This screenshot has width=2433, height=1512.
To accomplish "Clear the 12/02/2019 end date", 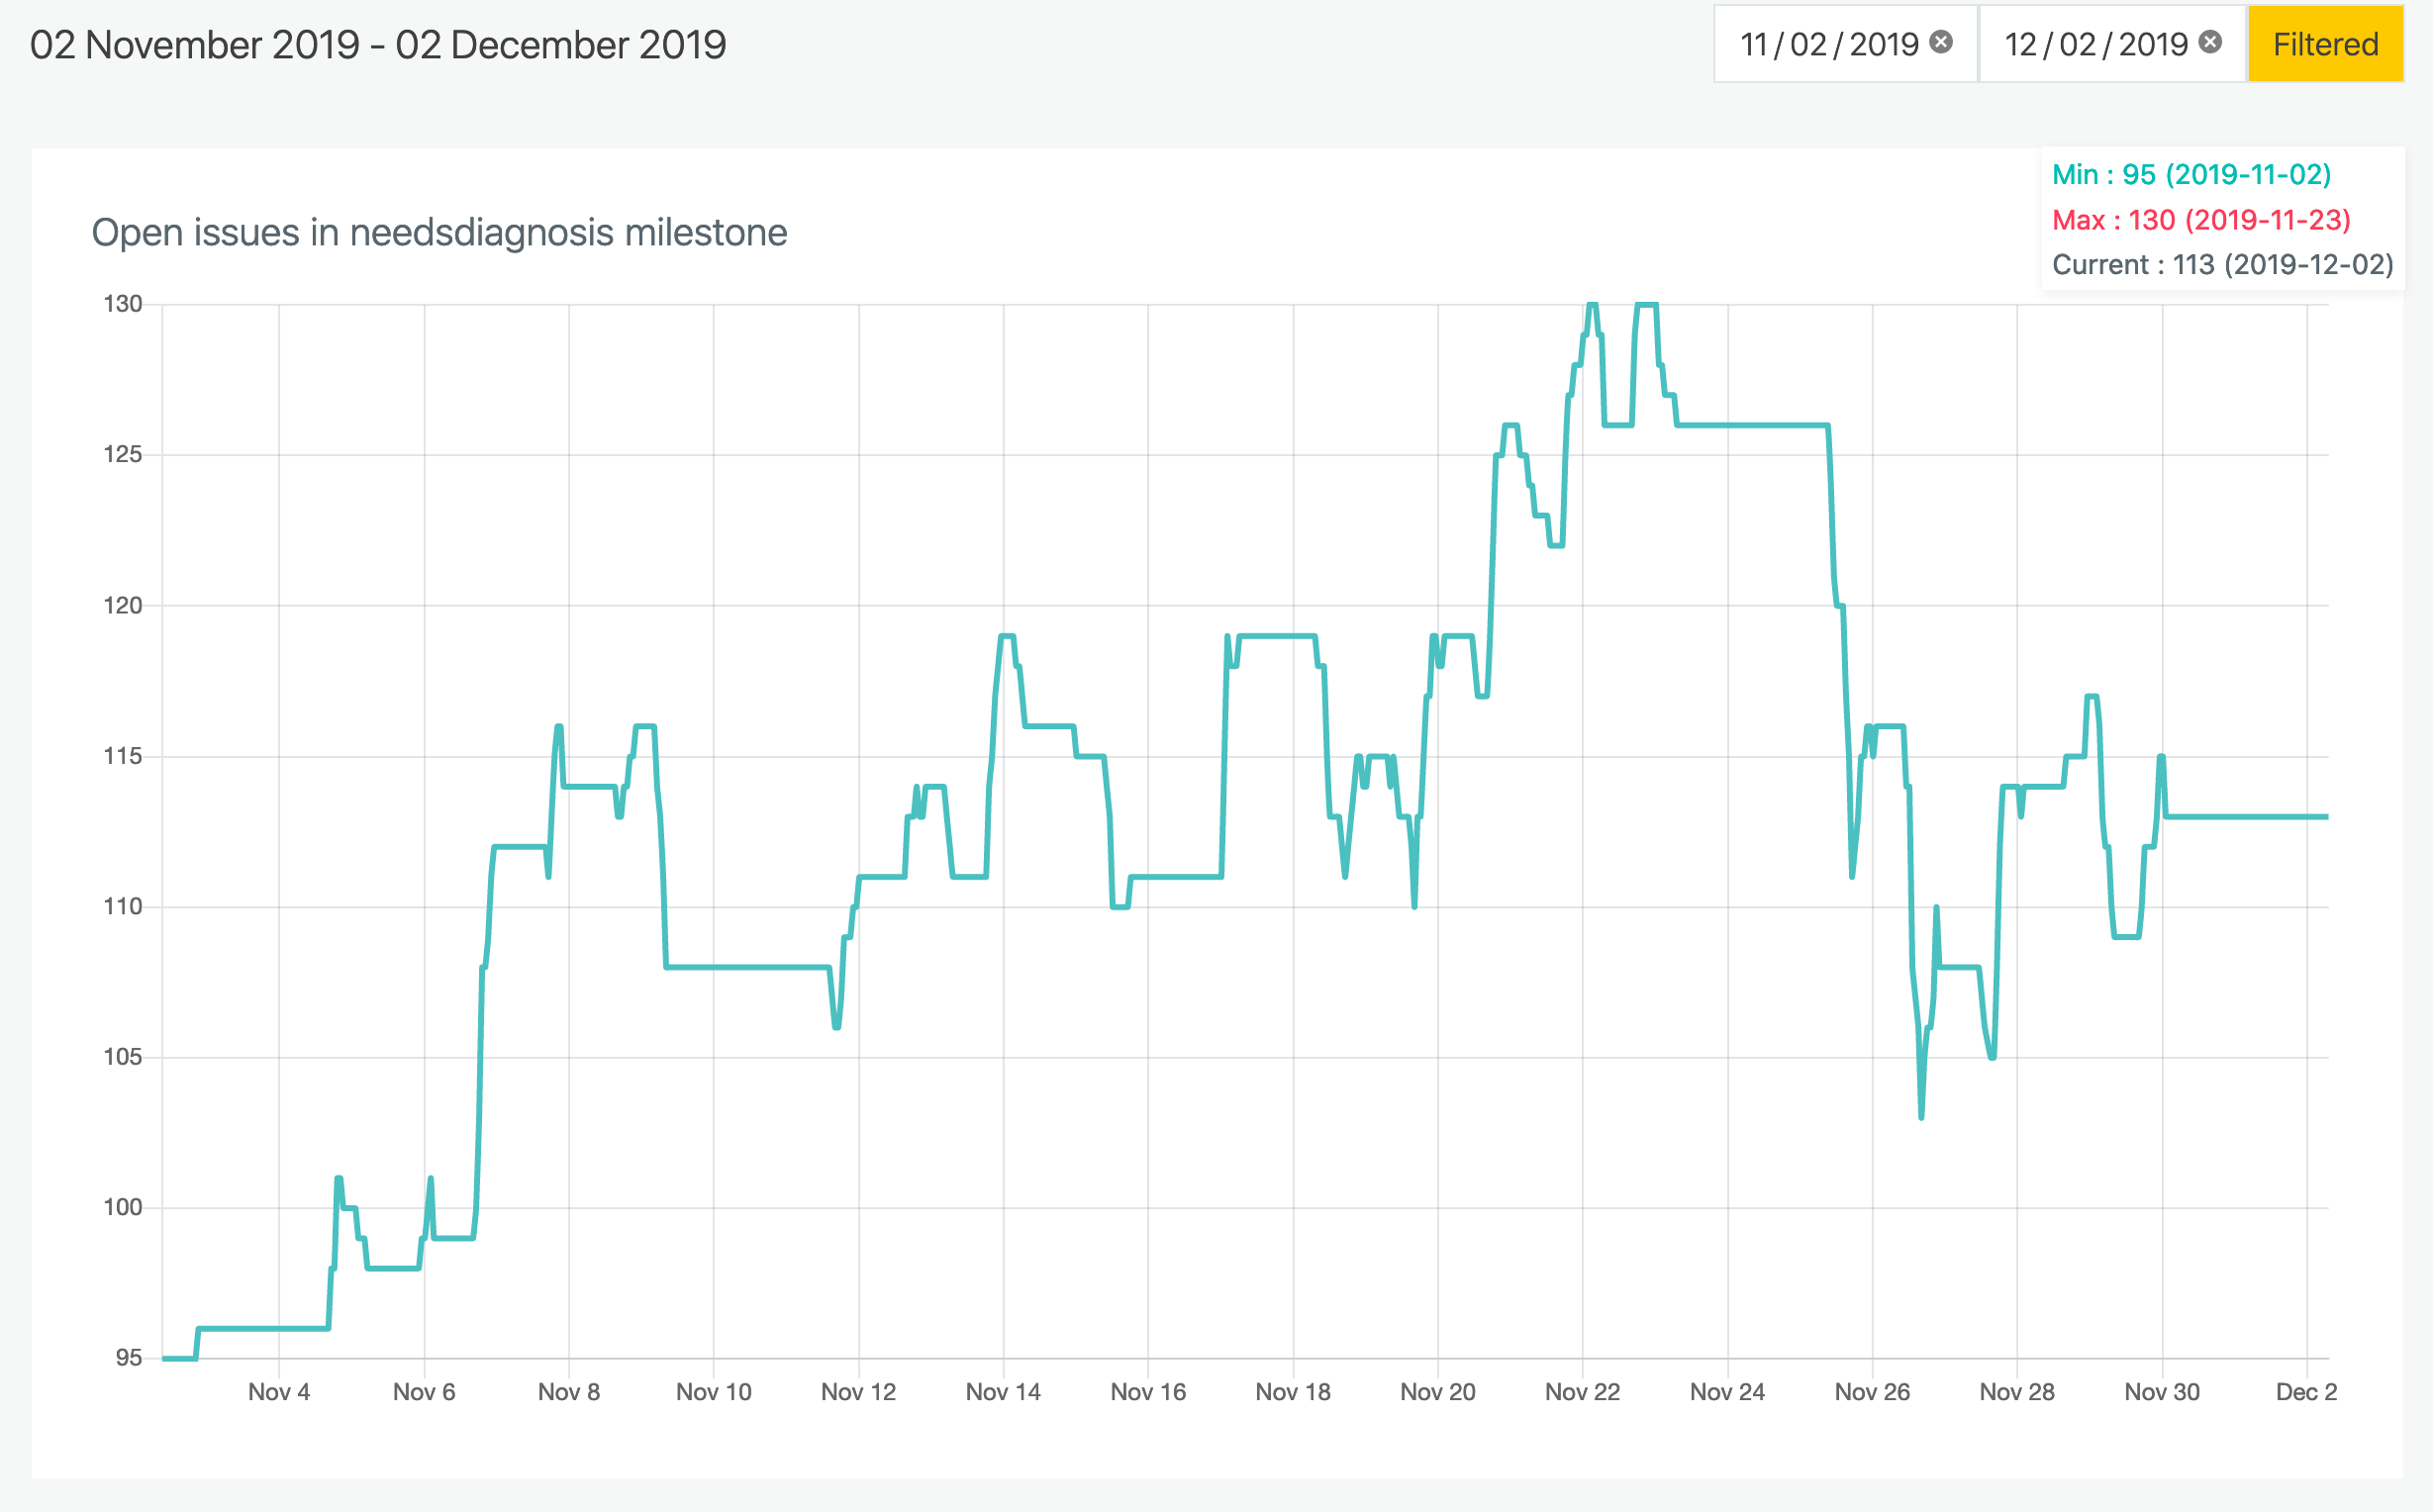I will coord(2211,42).
